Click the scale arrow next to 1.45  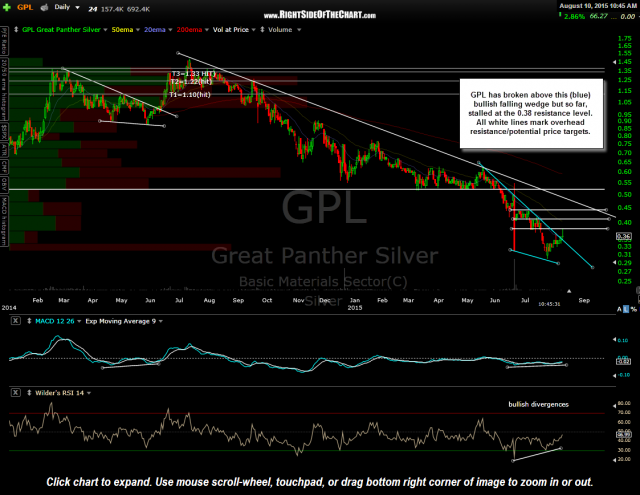[x=615, y=62]
